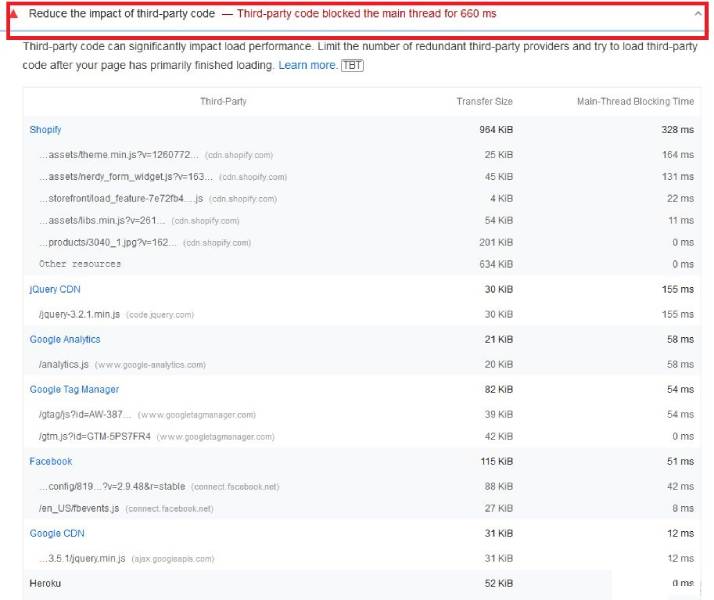The width and height of the screenshot is (714, 600).
Task: Click the TBT metric badge
Action: [x=352, y=65]
